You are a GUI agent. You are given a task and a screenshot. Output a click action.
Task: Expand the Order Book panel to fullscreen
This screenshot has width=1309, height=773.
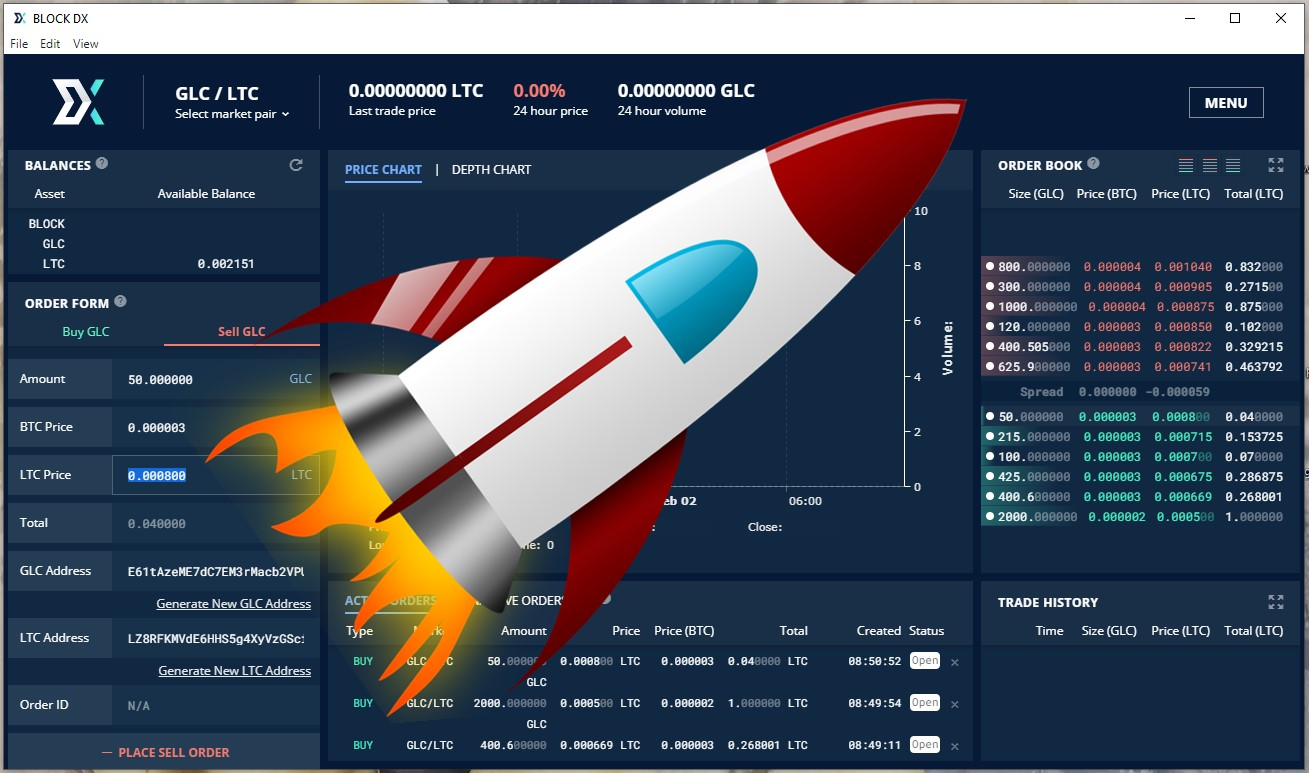tap(1276, 165)
